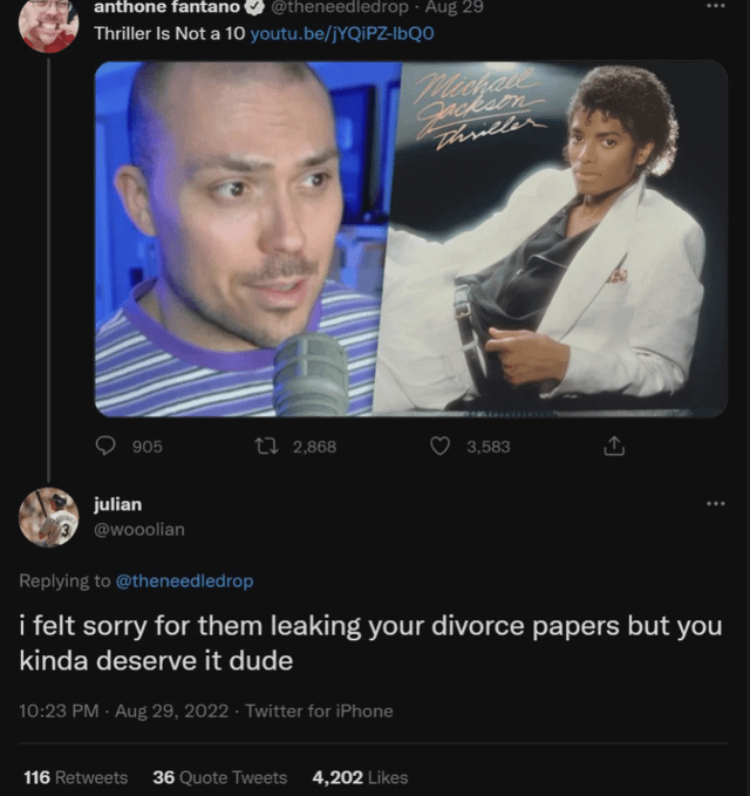View the 116 Retweets list

(76, 777)
